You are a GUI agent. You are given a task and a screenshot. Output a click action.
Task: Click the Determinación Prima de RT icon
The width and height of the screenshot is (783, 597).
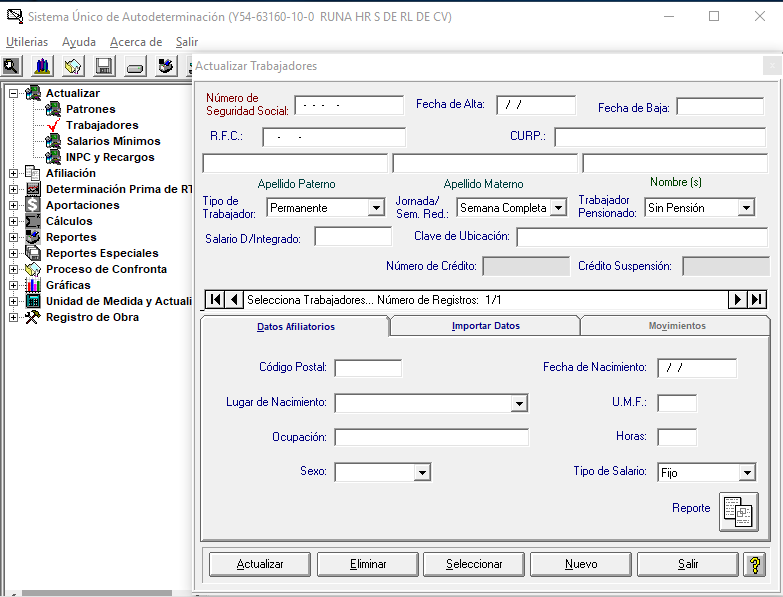[32, 189]
